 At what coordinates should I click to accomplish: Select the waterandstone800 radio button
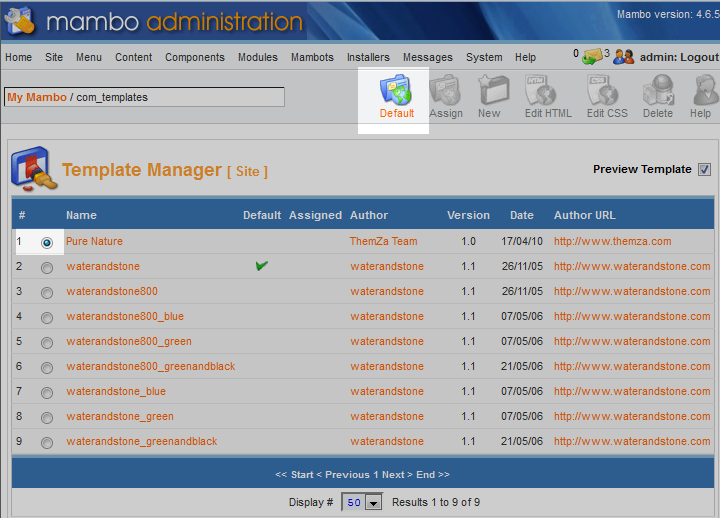click(x=46, y=293)
